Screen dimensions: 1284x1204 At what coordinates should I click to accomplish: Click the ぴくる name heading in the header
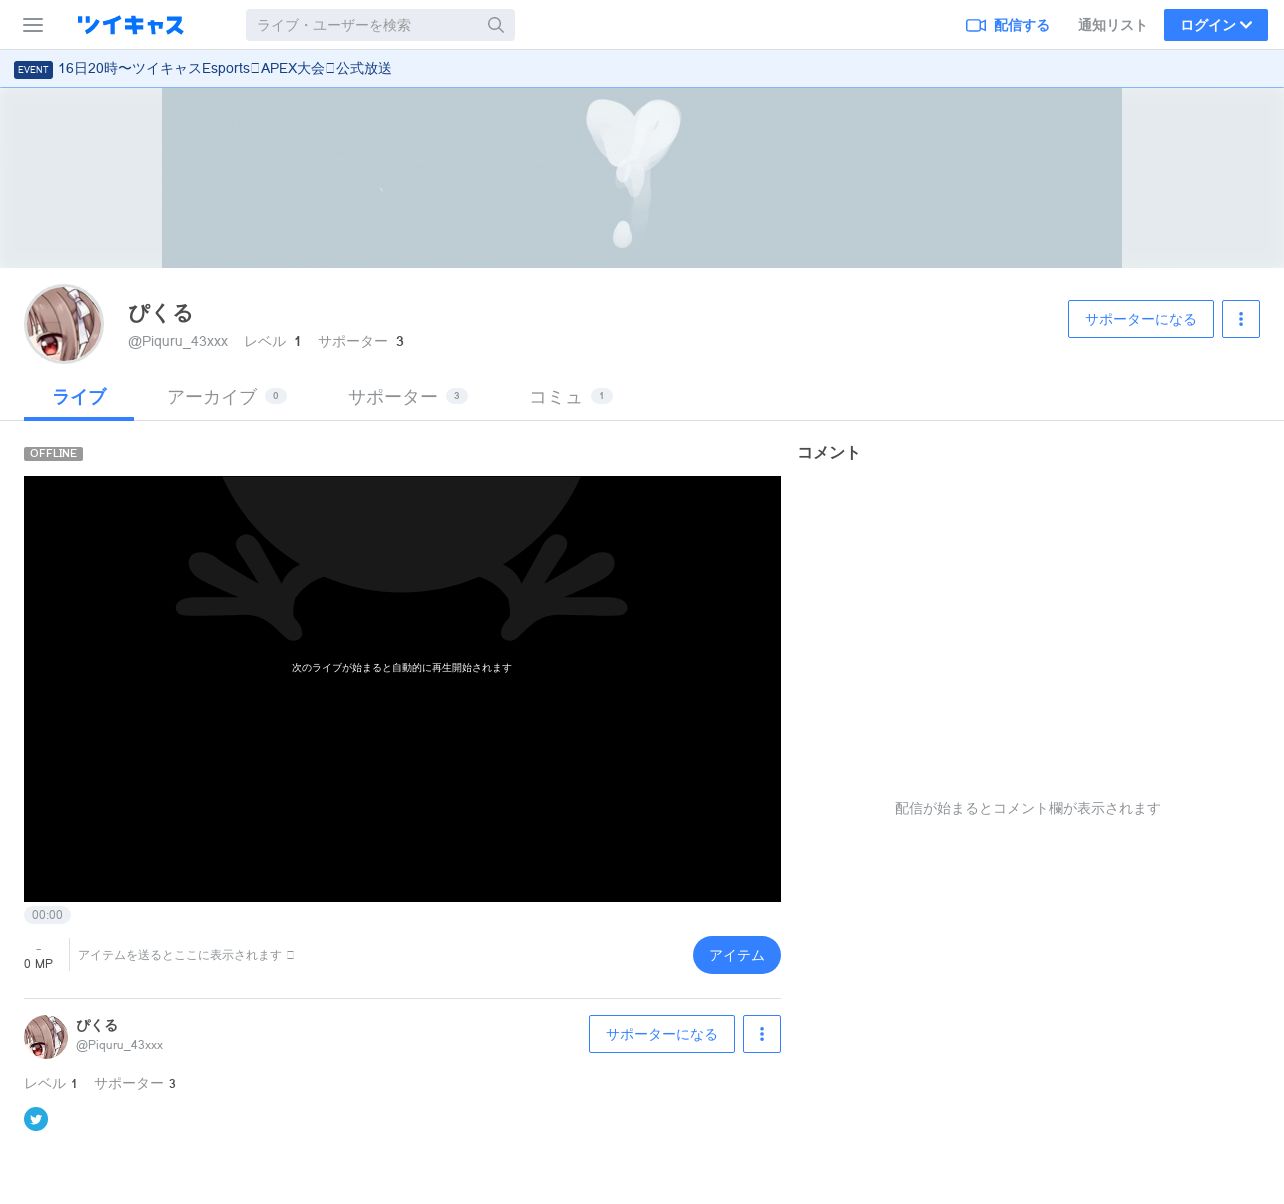160,313
